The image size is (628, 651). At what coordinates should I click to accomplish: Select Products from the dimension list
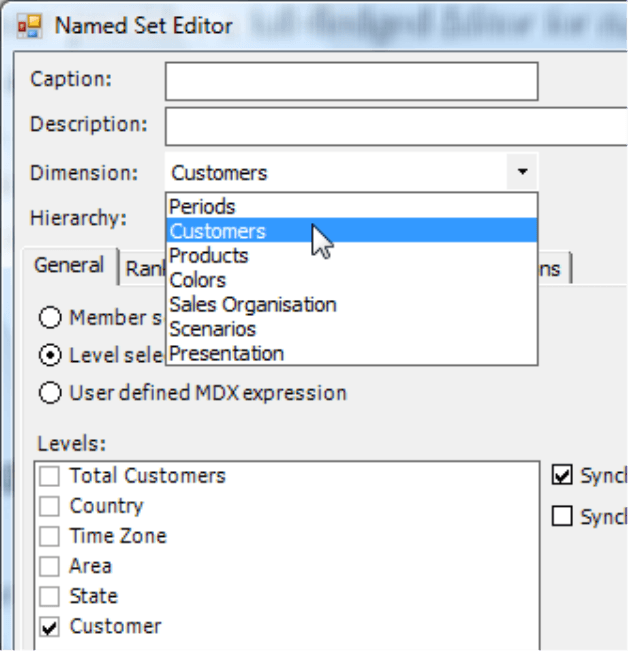209,256
